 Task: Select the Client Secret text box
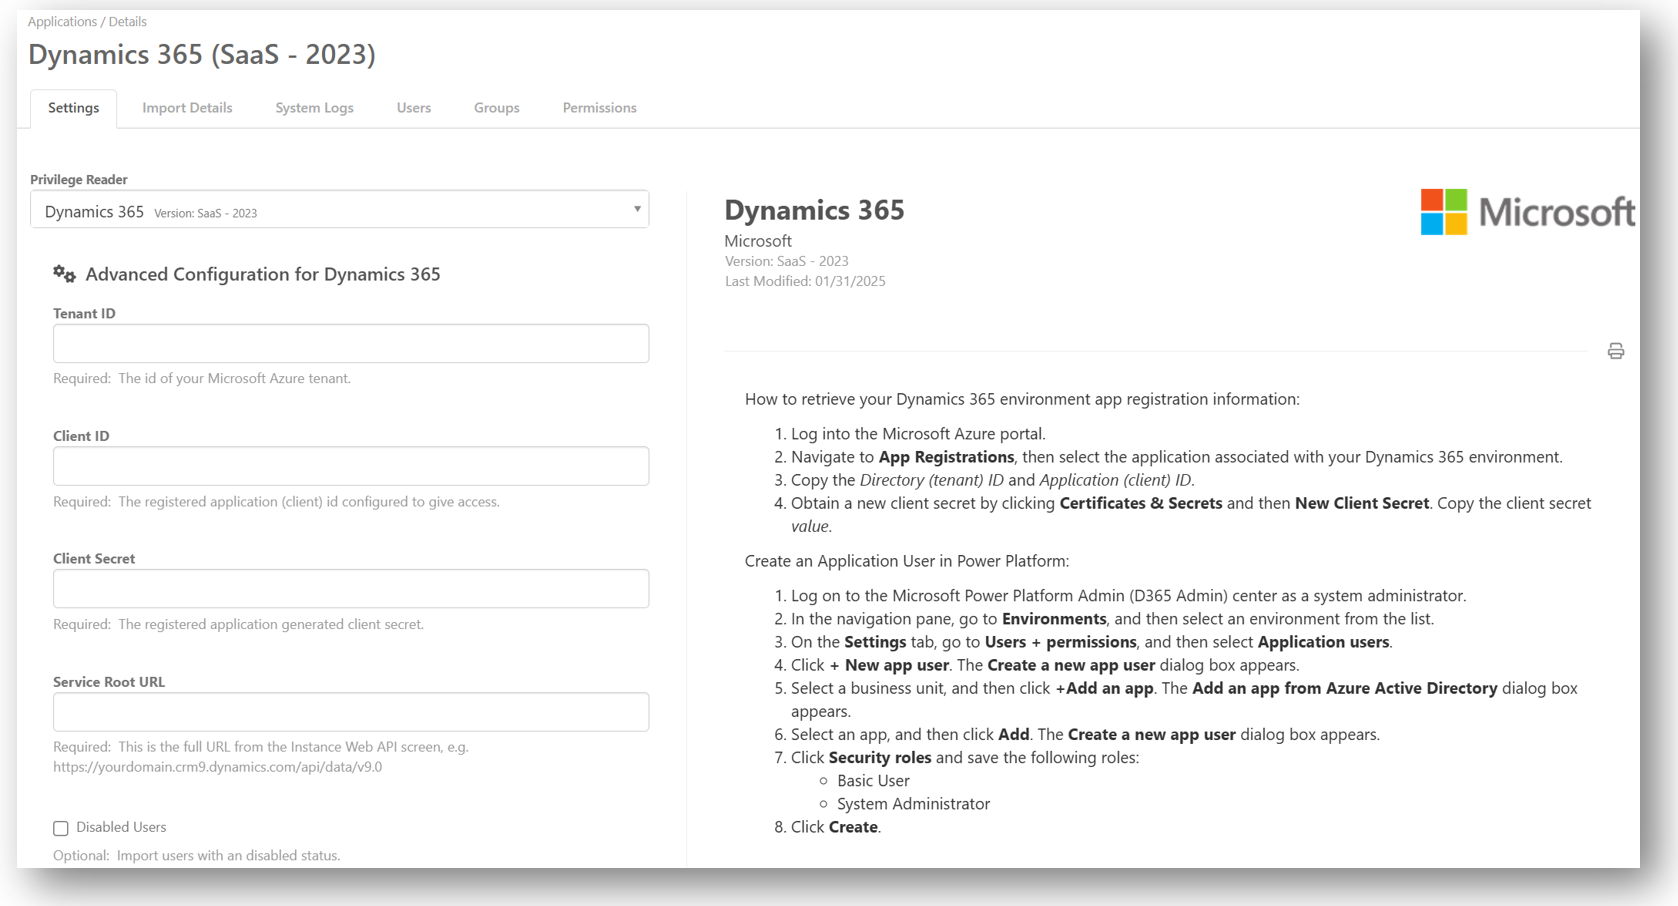click(x=350, y=589)
